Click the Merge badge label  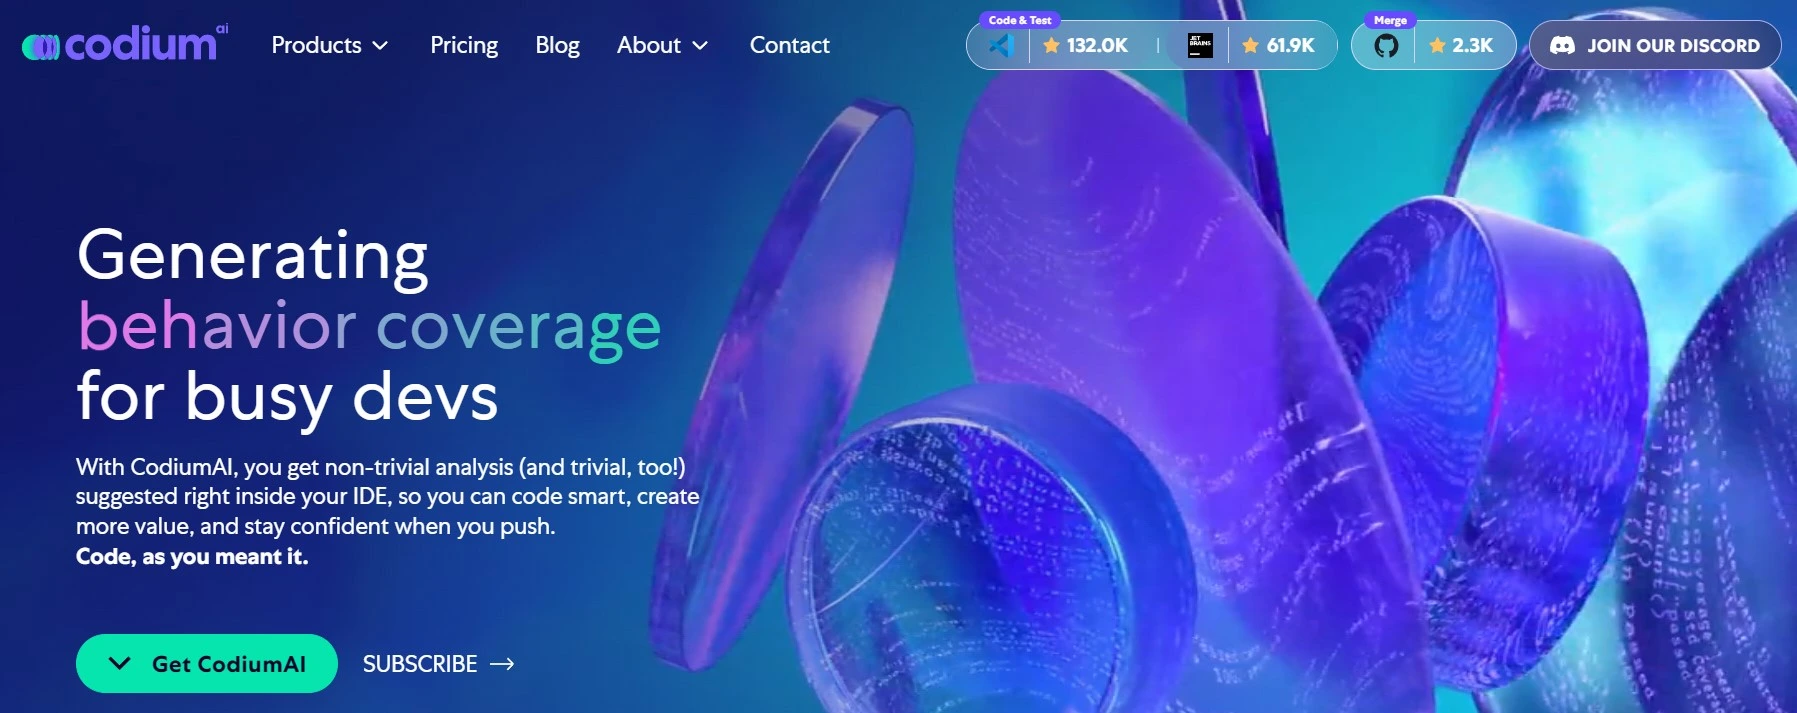(x=1390, y=20)
